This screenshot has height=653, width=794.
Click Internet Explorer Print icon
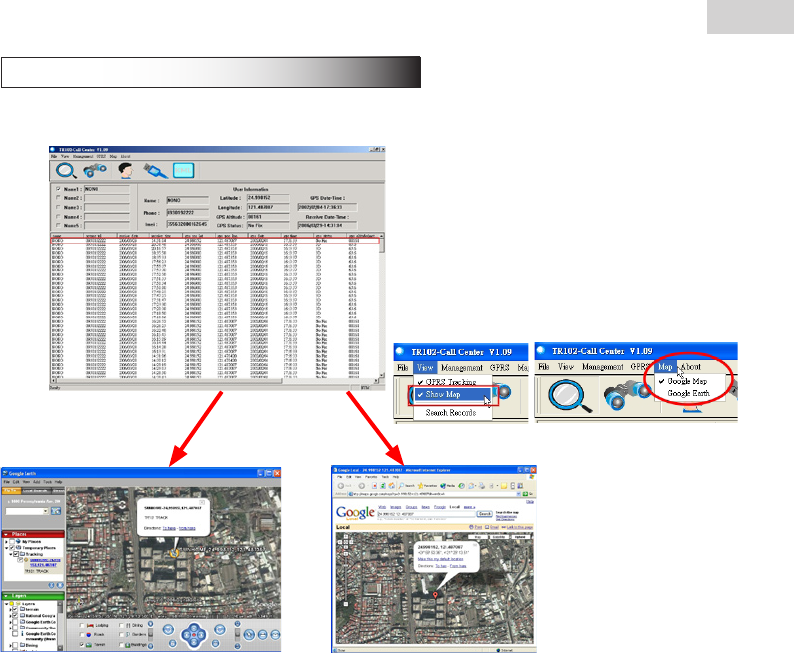(x=482, y=486)
